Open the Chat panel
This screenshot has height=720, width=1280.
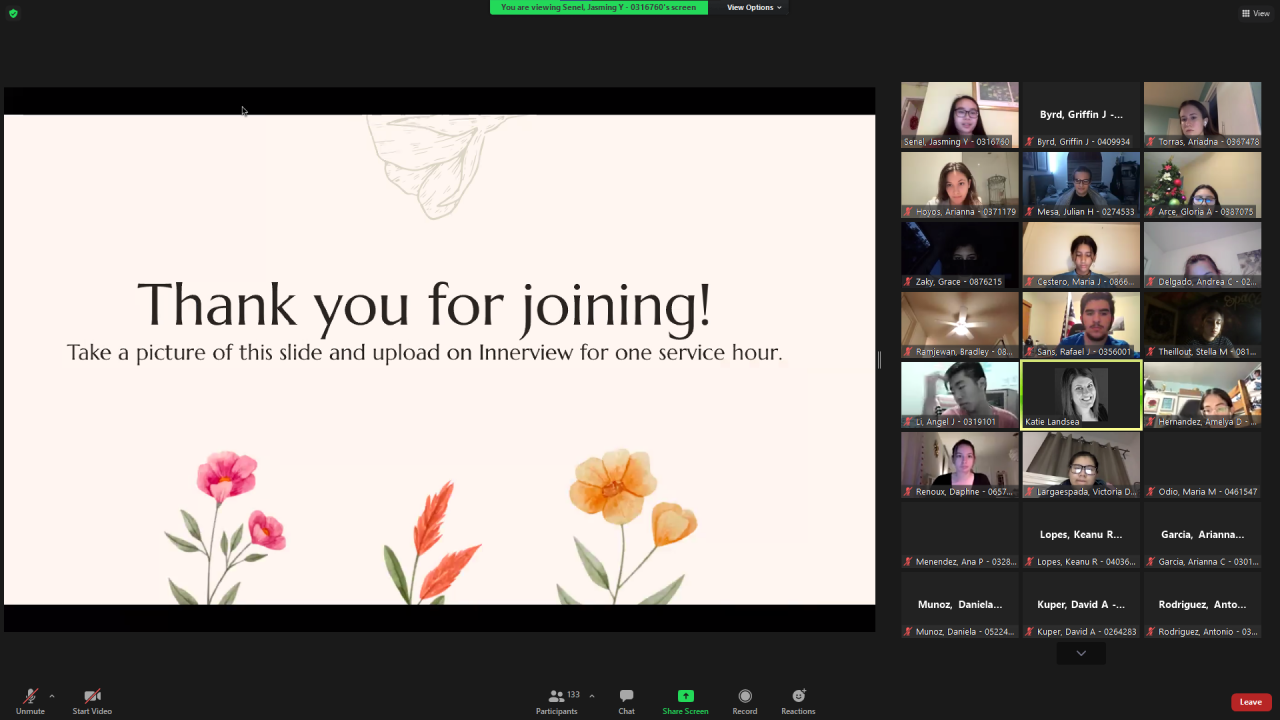click(626, 701)
